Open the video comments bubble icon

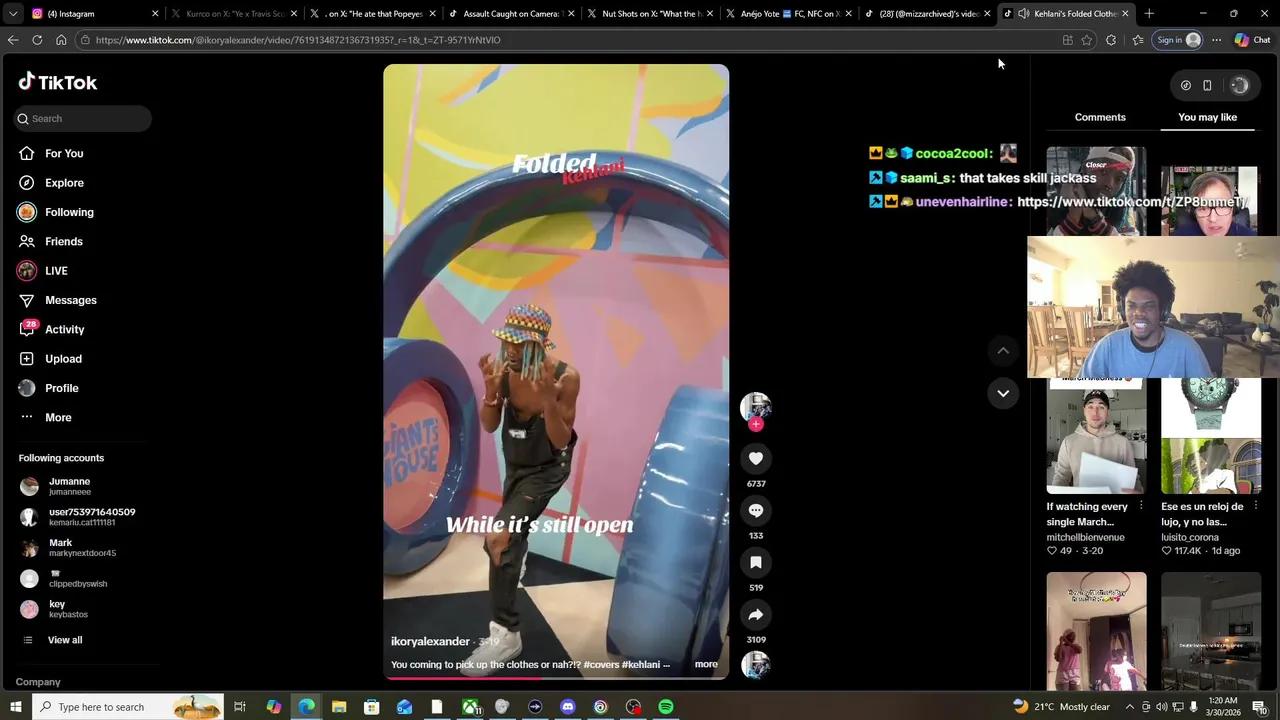[756, 510]
